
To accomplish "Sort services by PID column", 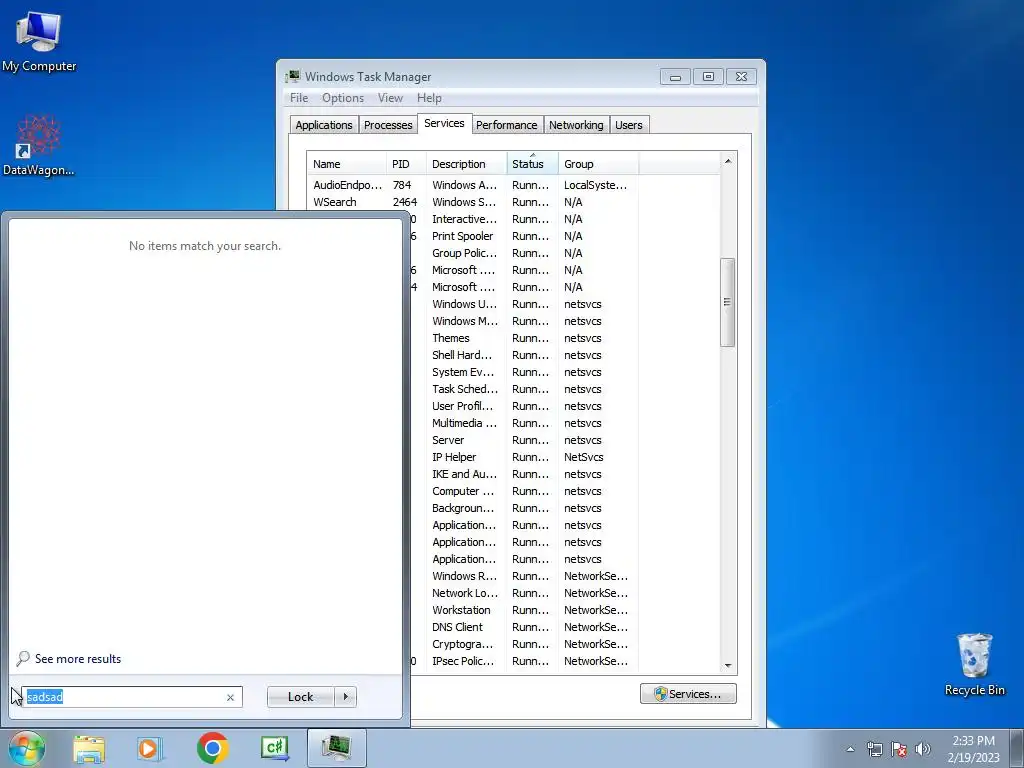I will (406, 164).
